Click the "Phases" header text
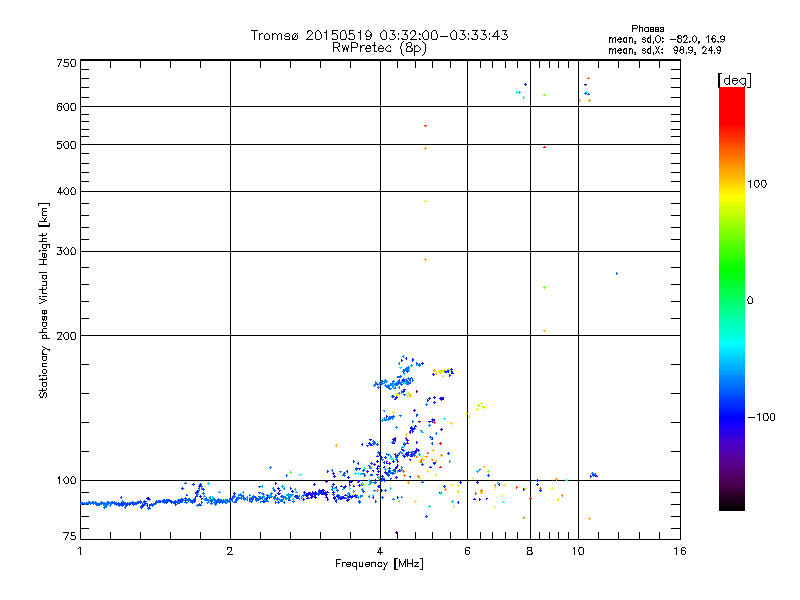 [647, 29]
